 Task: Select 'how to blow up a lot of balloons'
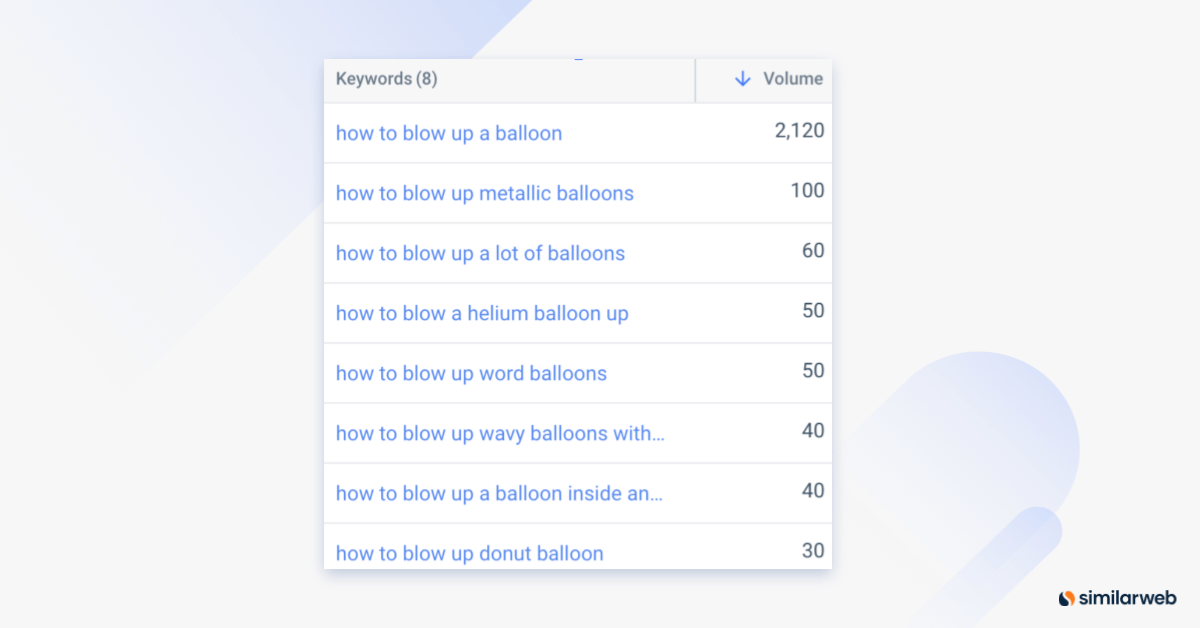(480, 253)
